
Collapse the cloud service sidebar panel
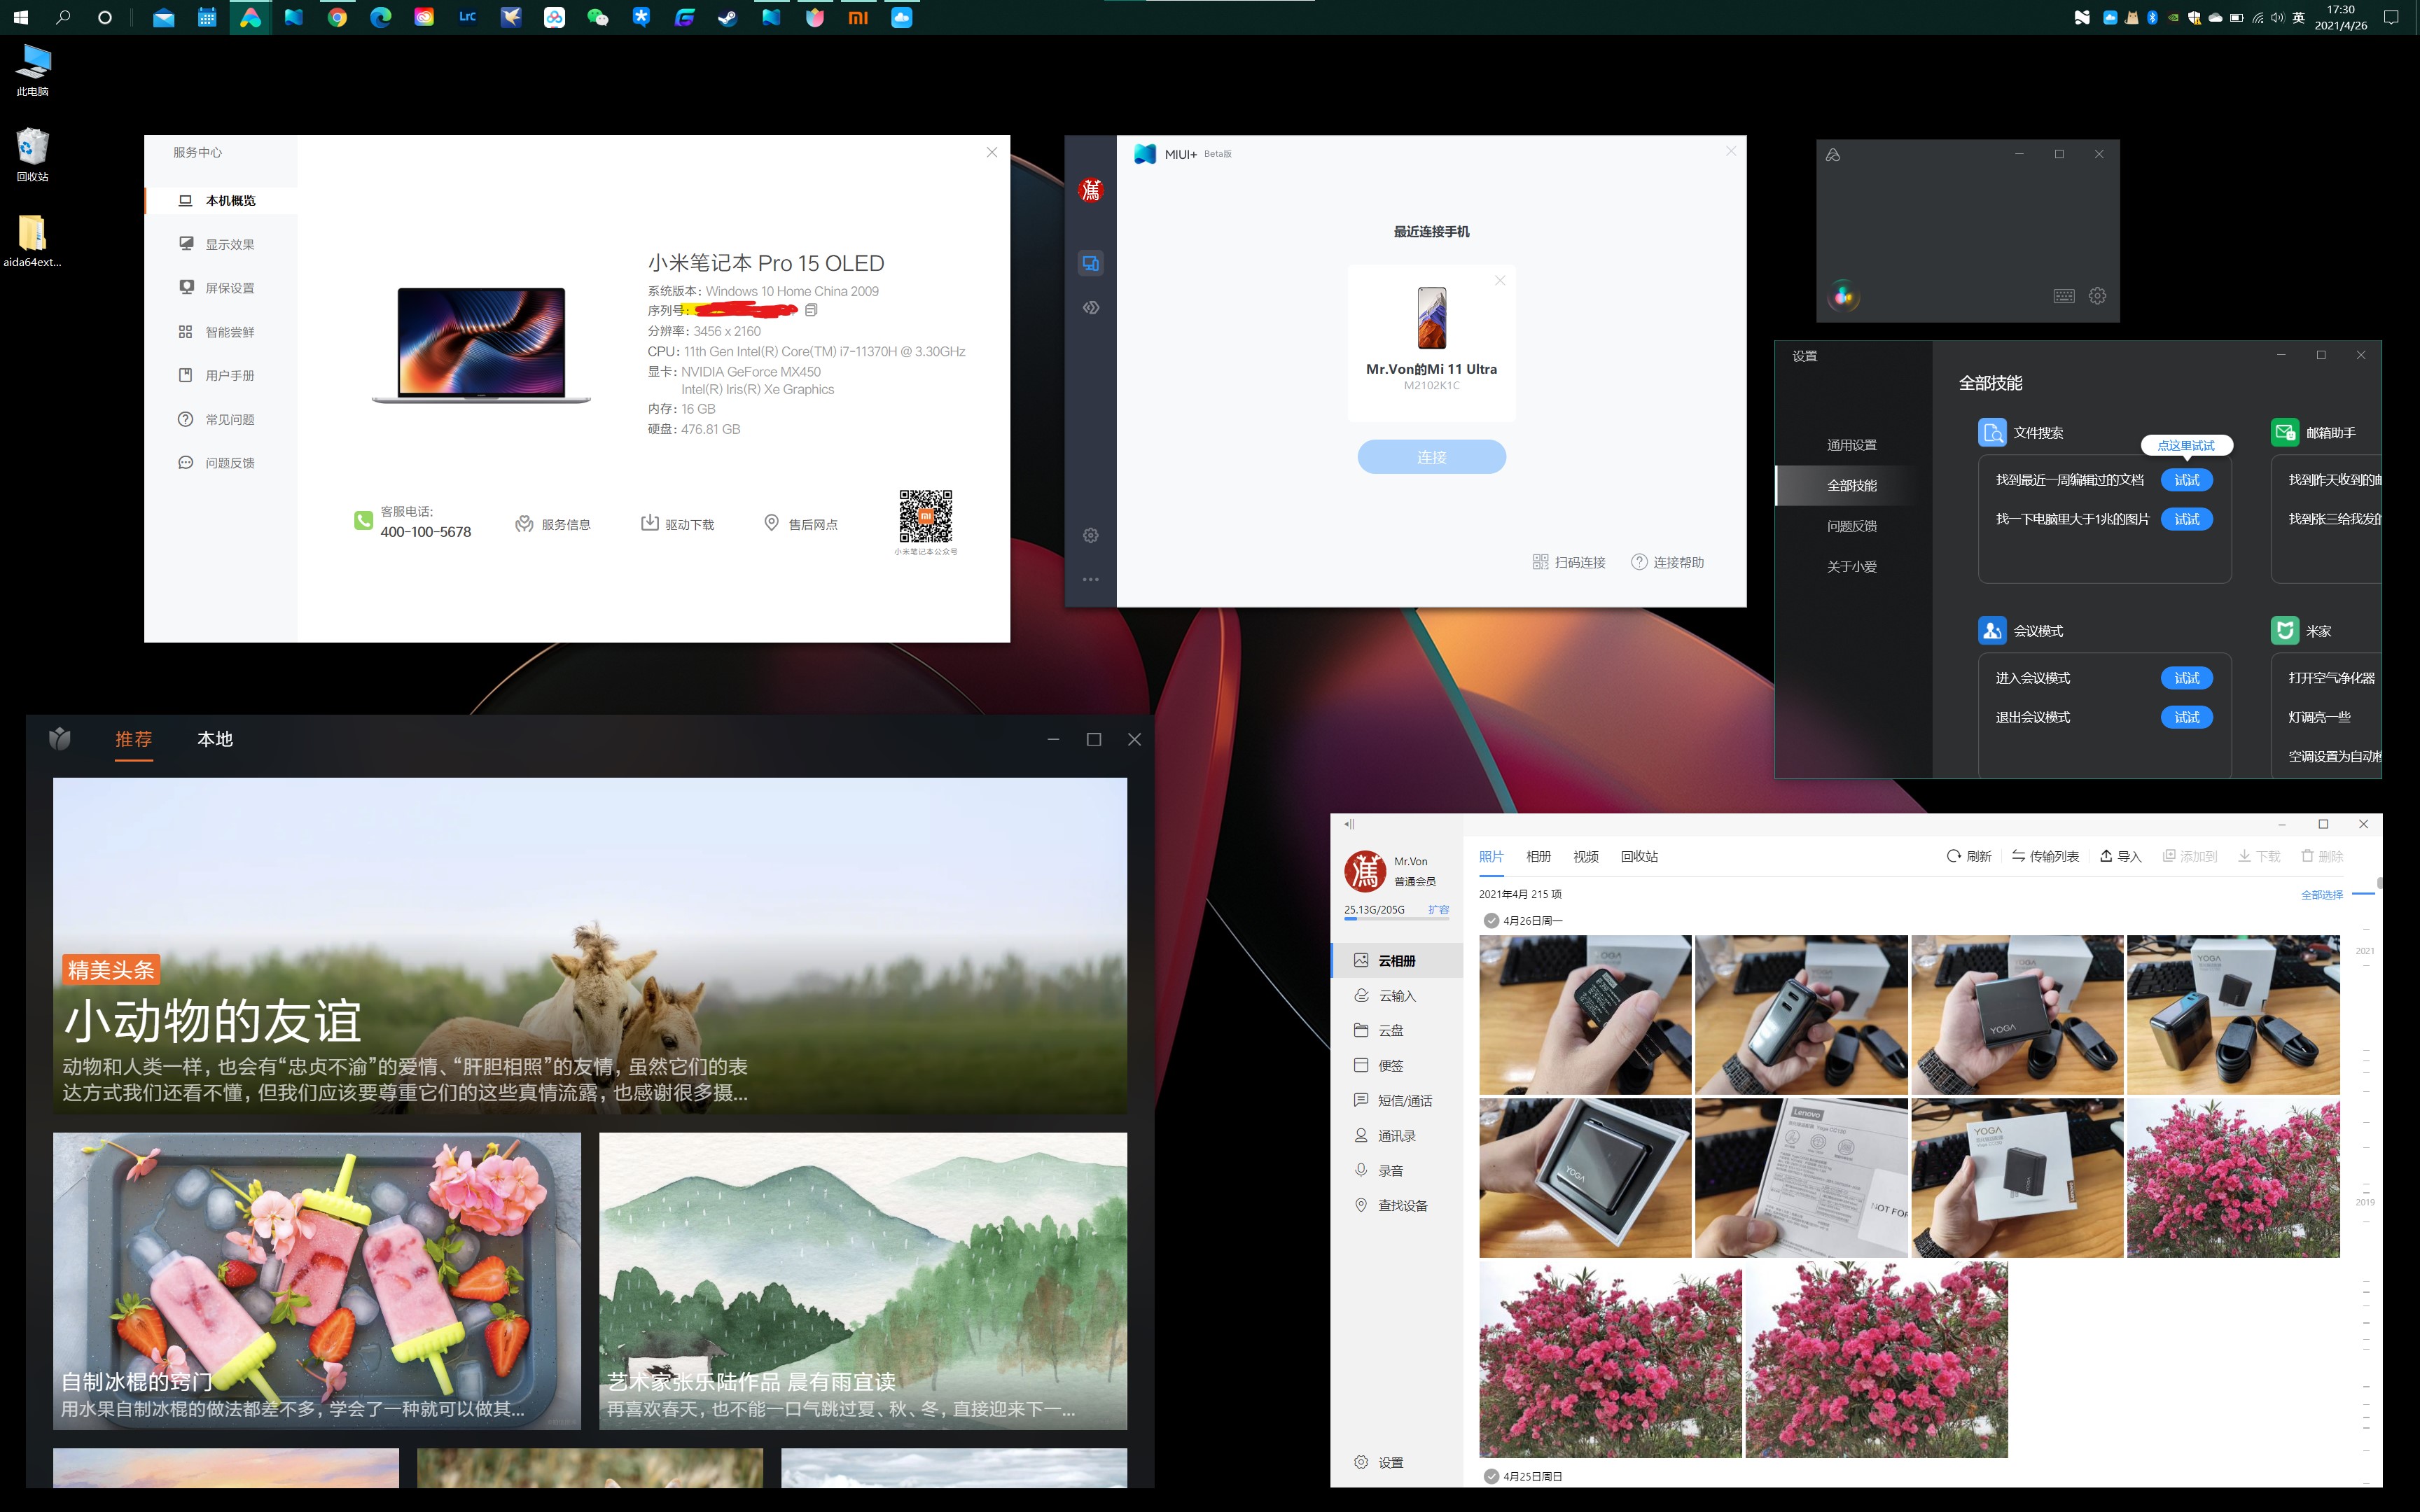[x=1349, y=824]
